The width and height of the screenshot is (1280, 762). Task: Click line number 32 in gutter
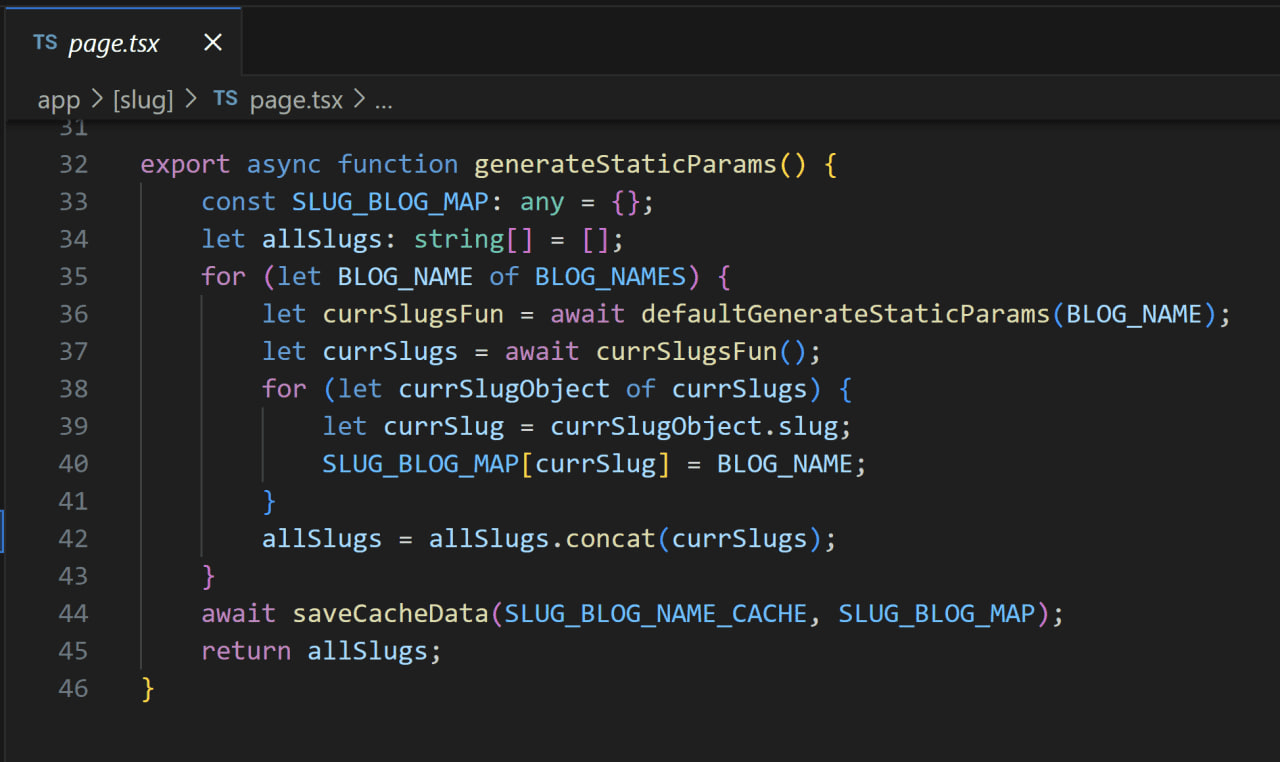tap(73, 164)
